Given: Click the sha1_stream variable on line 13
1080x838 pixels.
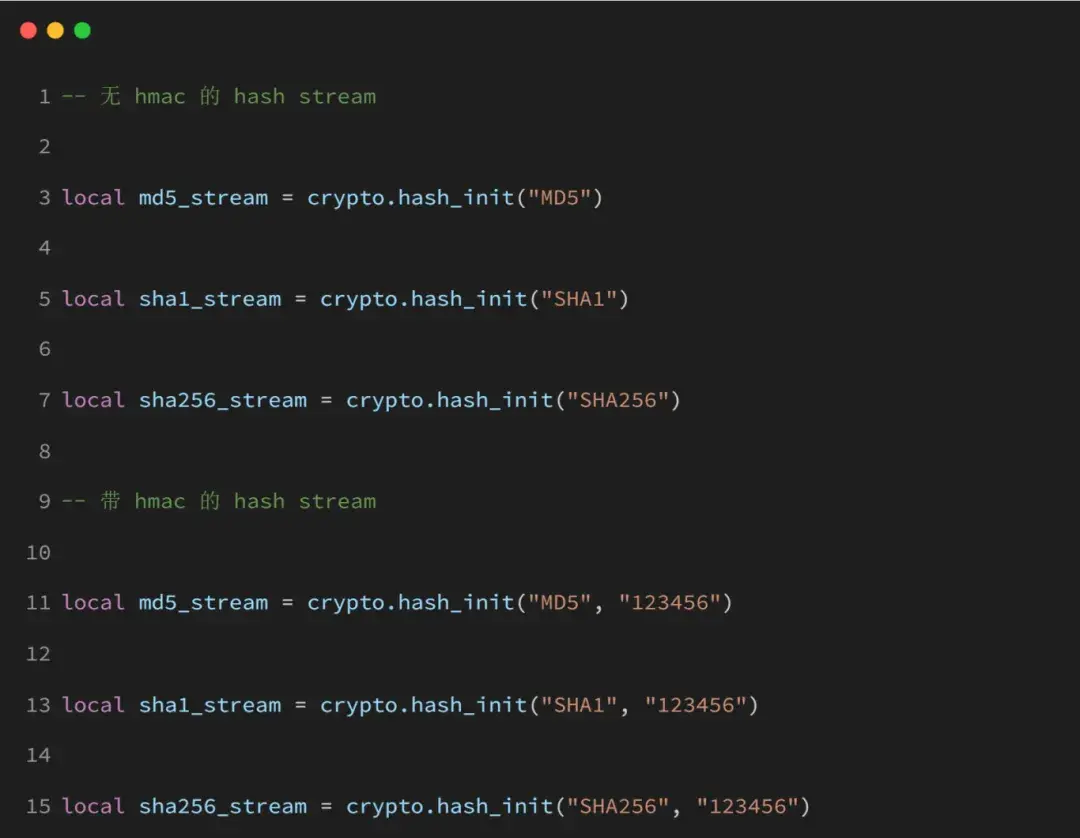Looking at the screenshot, I should point(210,704).
